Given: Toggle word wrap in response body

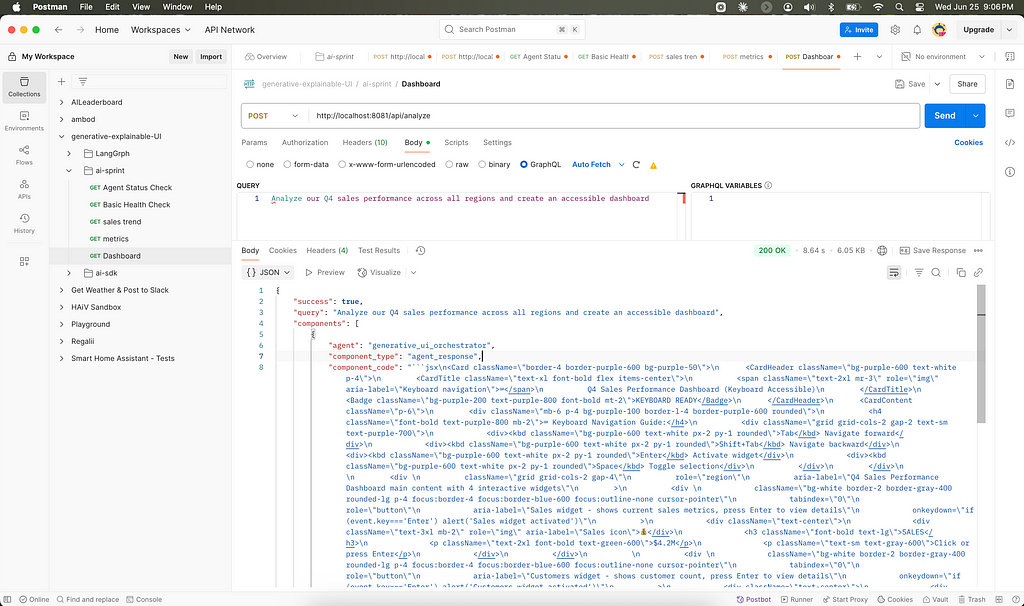Looking at the screenshot, I should 894,272.
